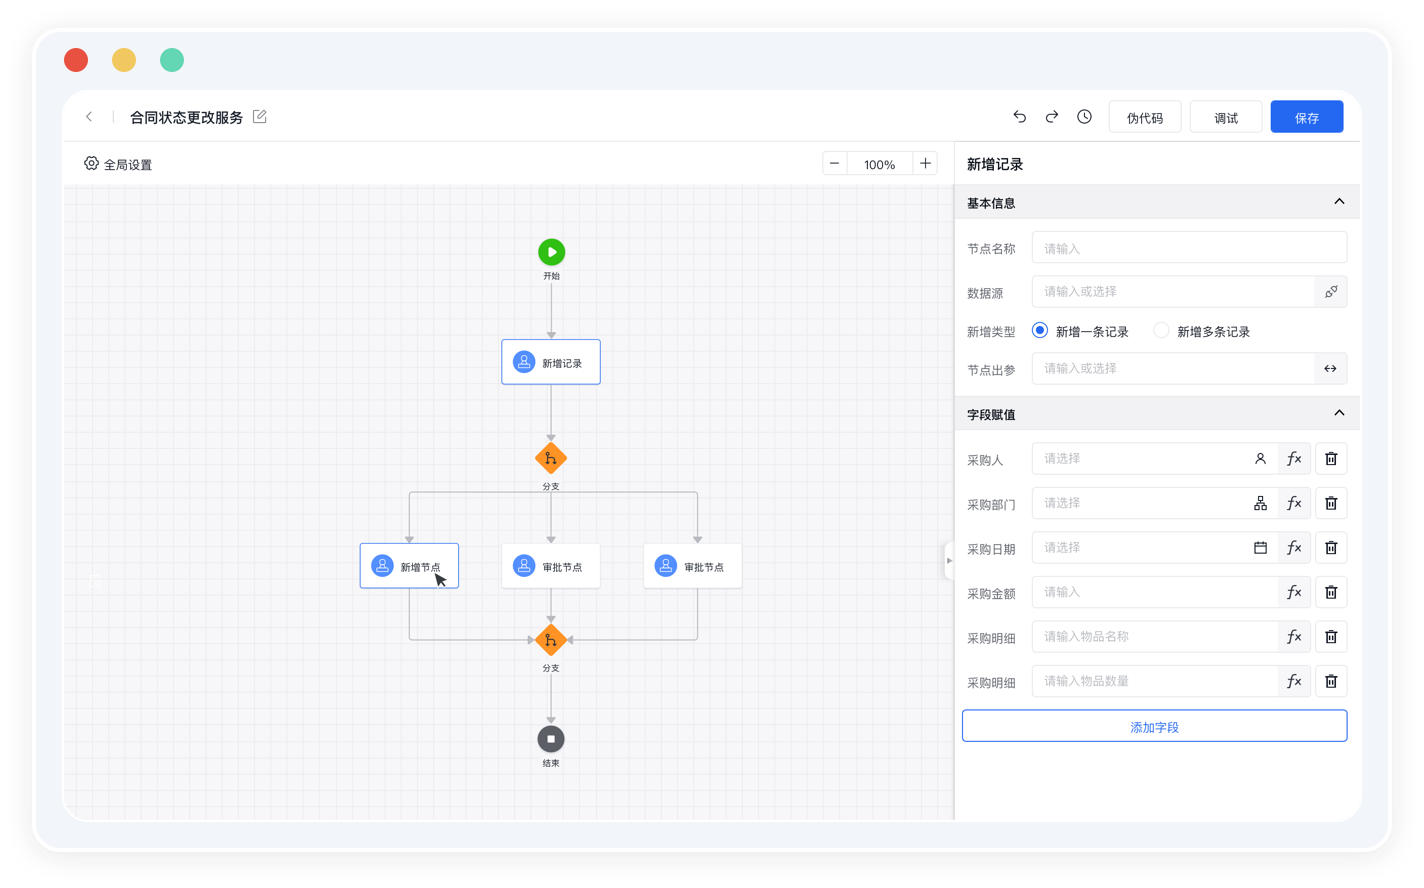Collapse the 基本信息 section
1424x888 pixels.
pyautogui.click(x=1339, y=202)
